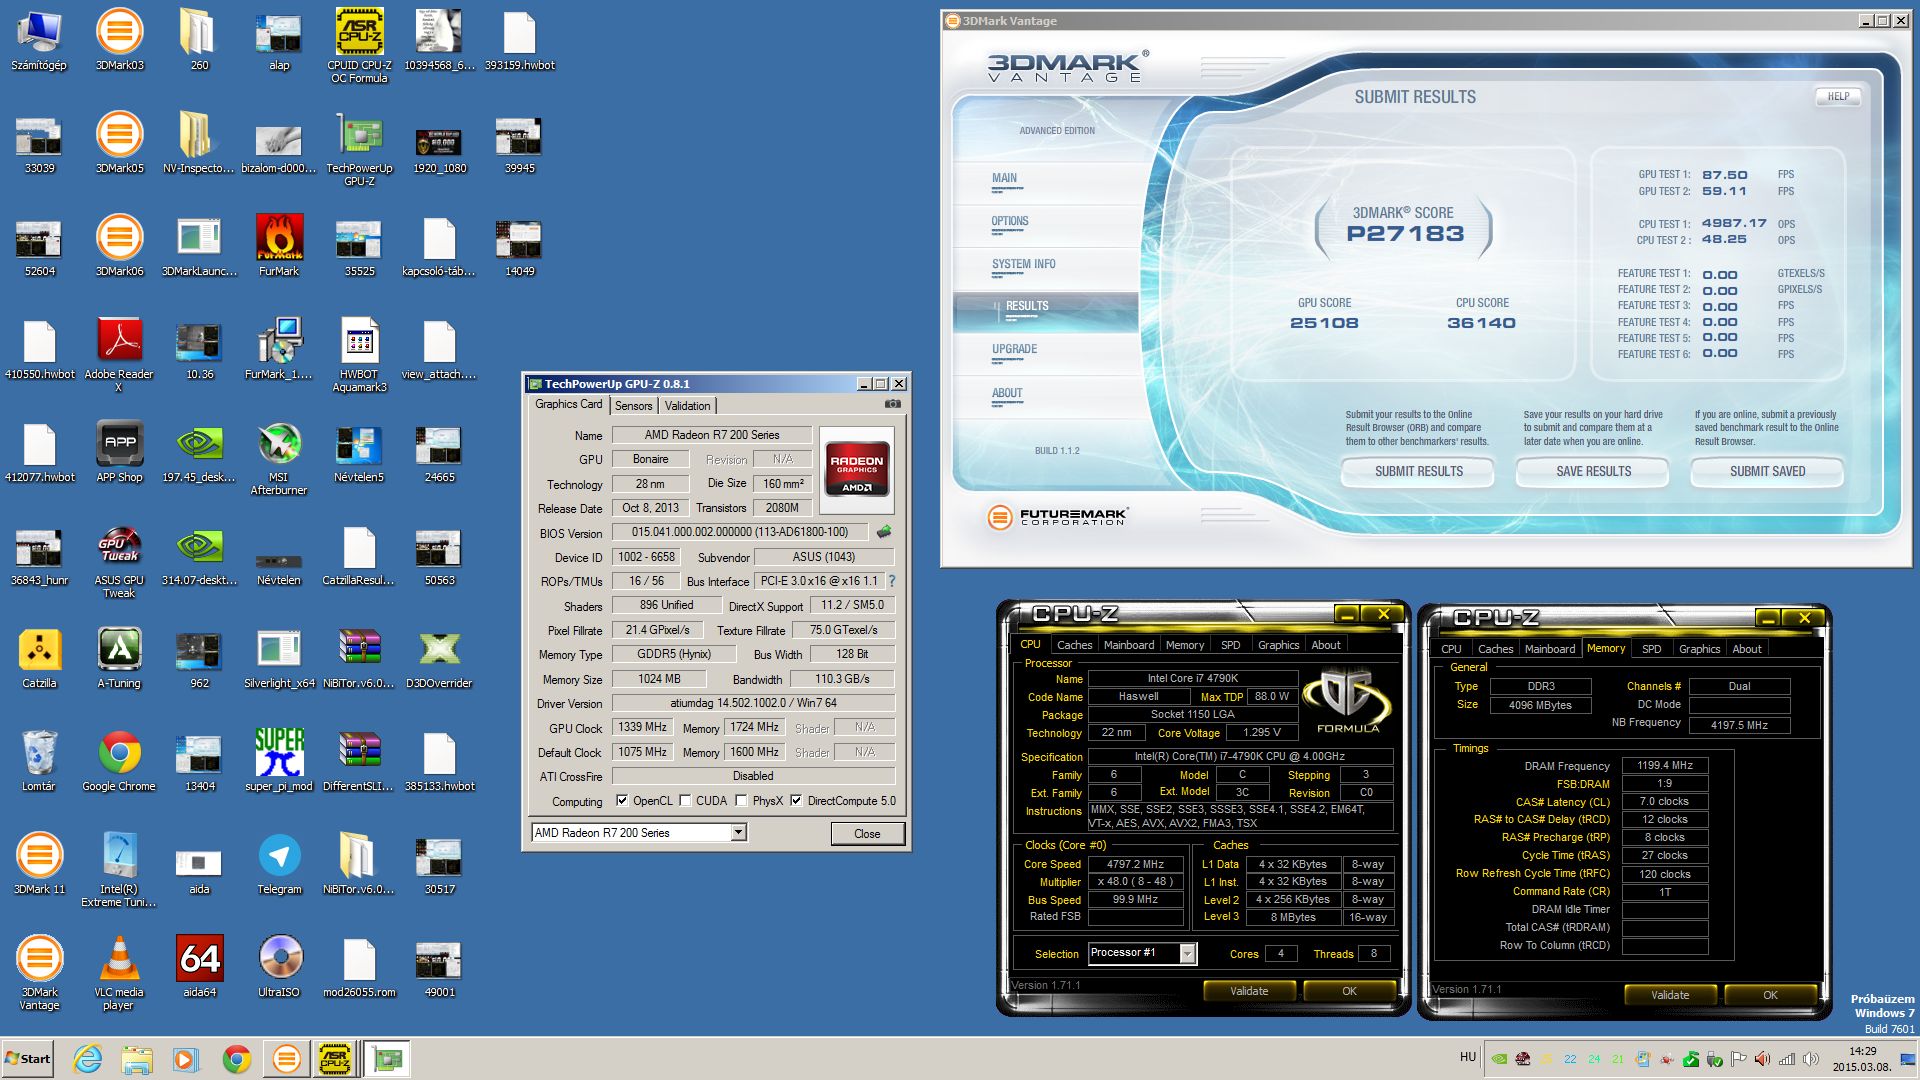Open SPD tab in left CPU-Z window
The height and width of the screenshot is (1080, 1920).
1231,645
